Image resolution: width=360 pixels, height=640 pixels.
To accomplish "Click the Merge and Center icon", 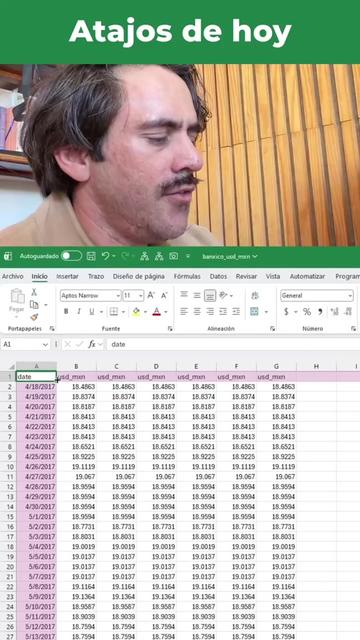I will point(254,311).
